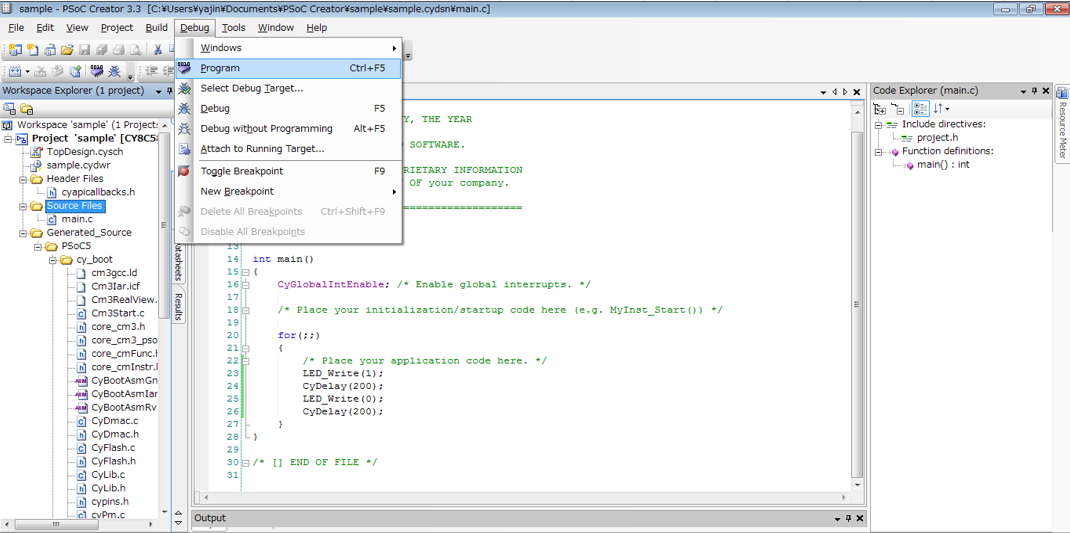Click the Cut scissors toolbar icon

(158, 49)
